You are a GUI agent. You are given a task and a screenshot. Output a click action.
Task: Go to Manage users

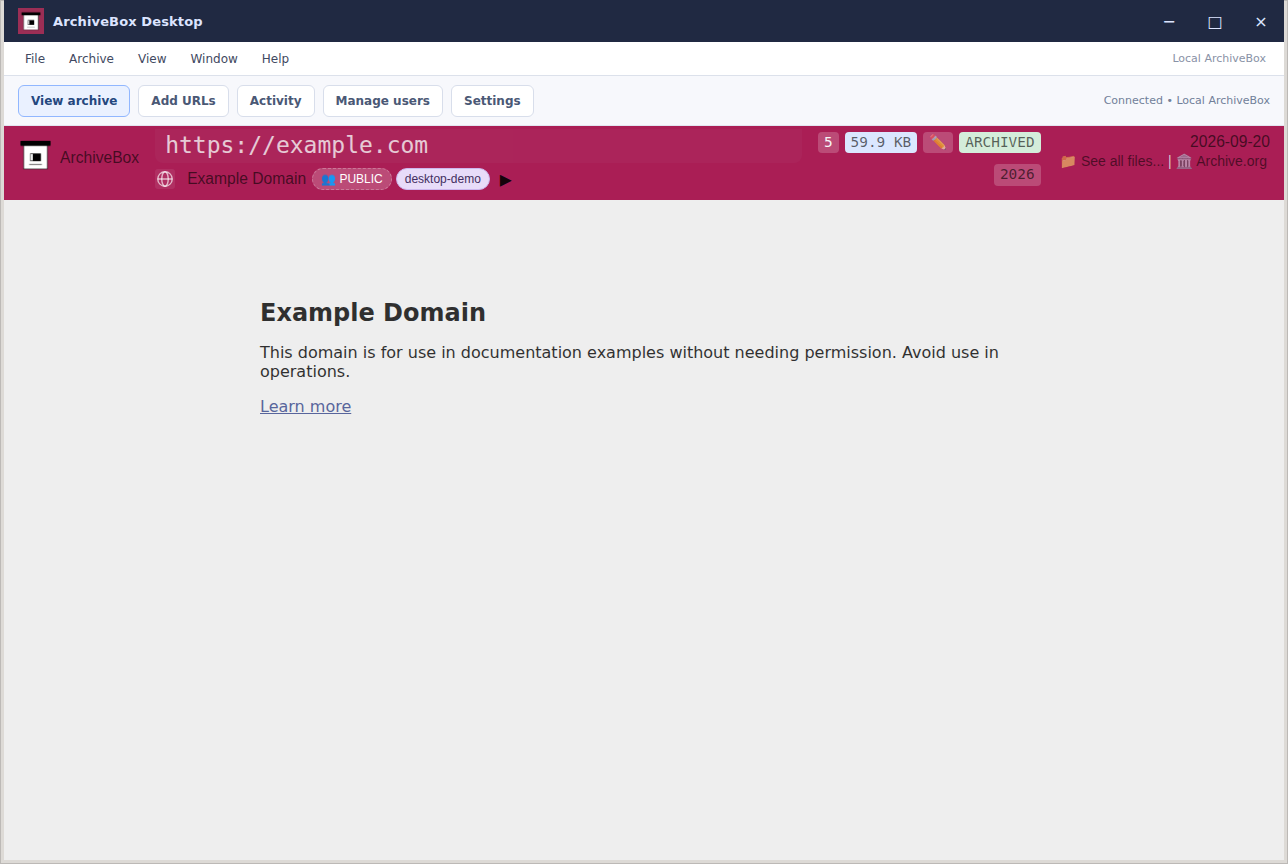tap(383, 101)
